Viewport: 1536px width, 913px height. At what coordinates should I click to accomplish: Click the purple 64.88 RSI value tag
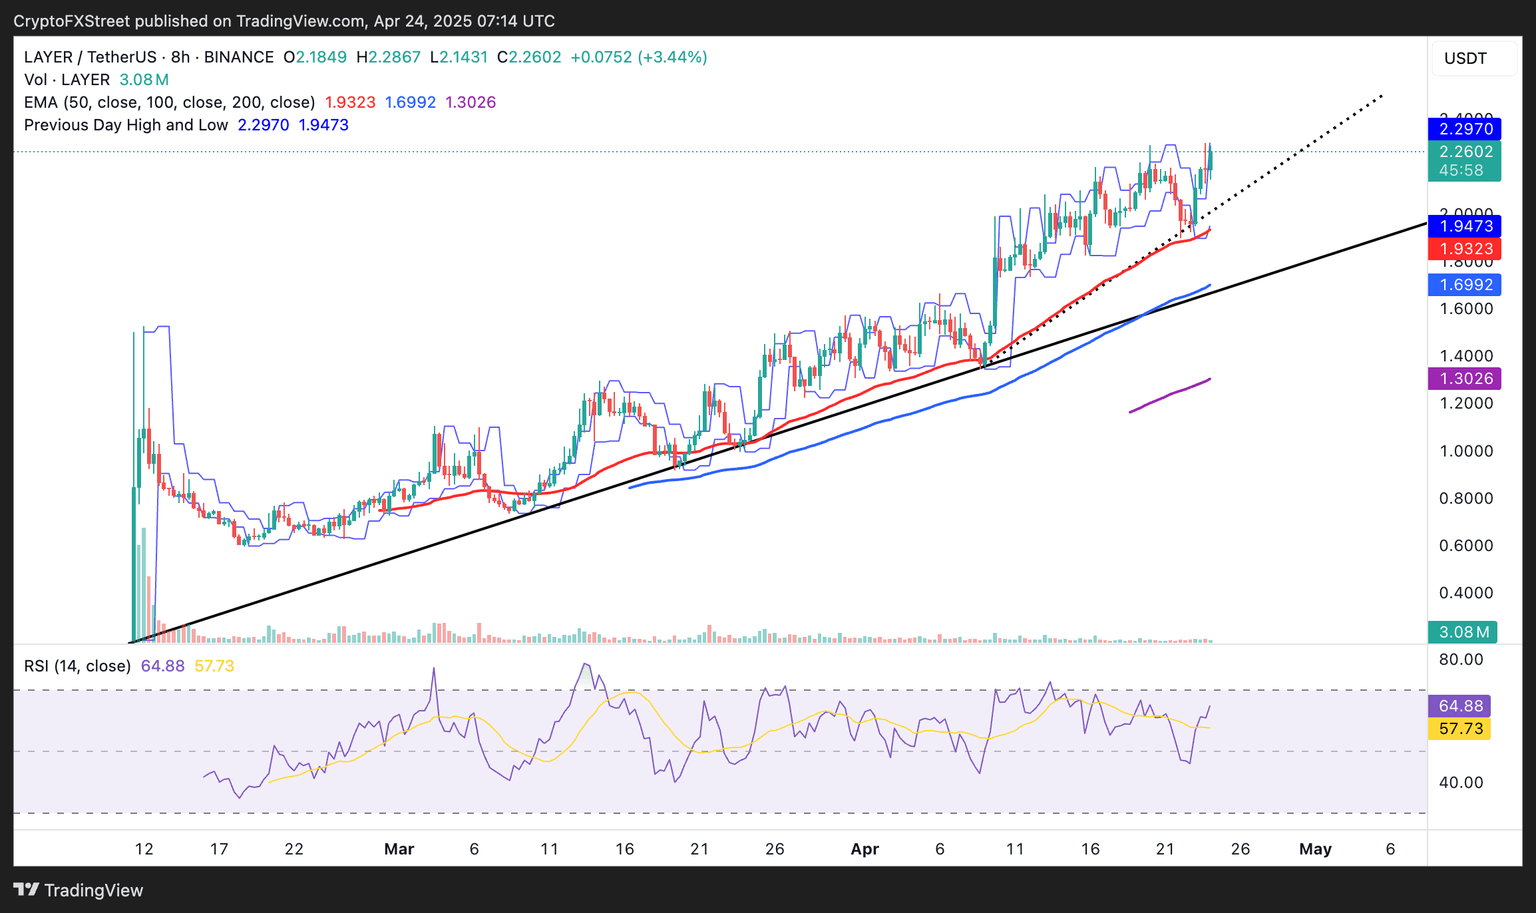coord(1460,706)
